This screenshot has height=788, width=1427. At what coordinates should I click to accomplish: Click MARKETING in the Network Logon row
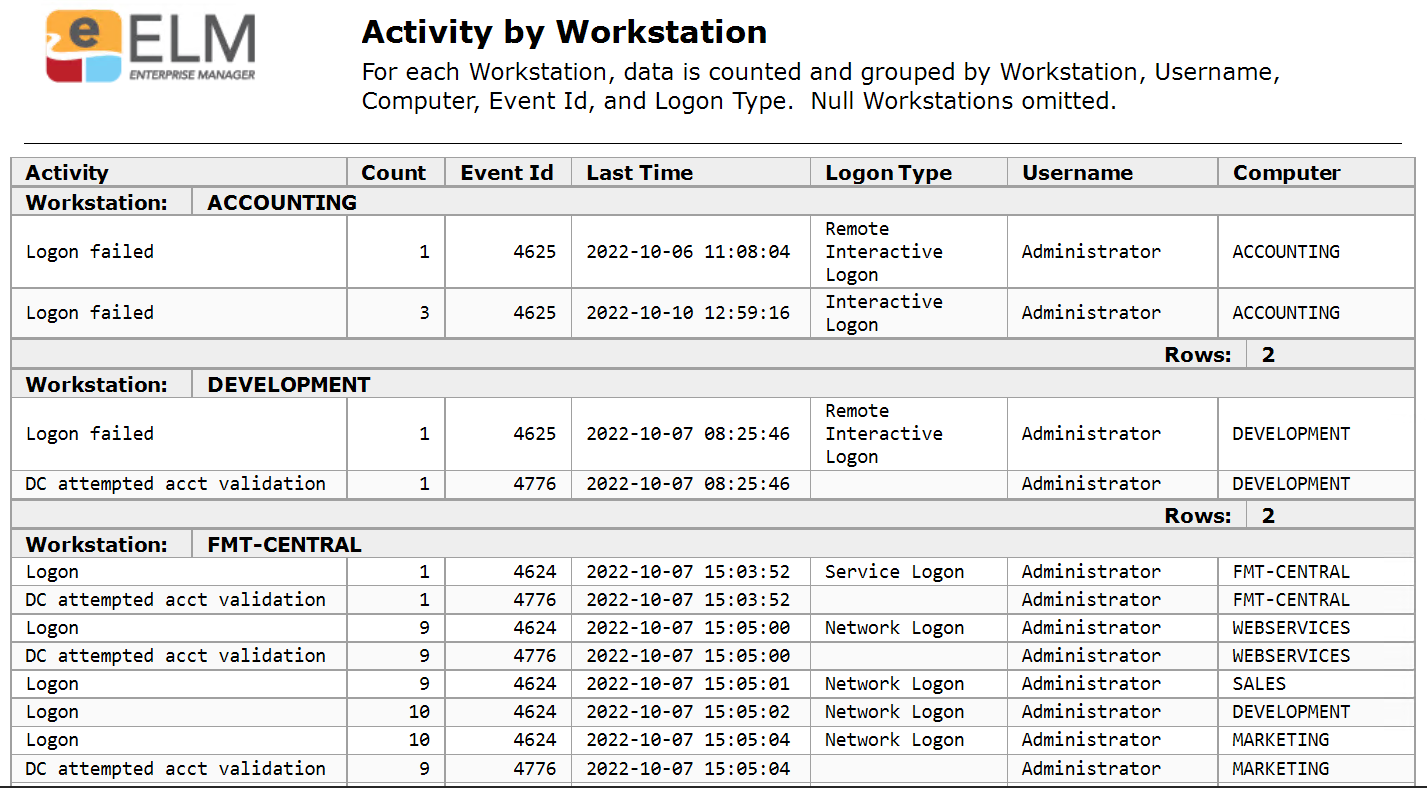click(x=1281, y=740)
